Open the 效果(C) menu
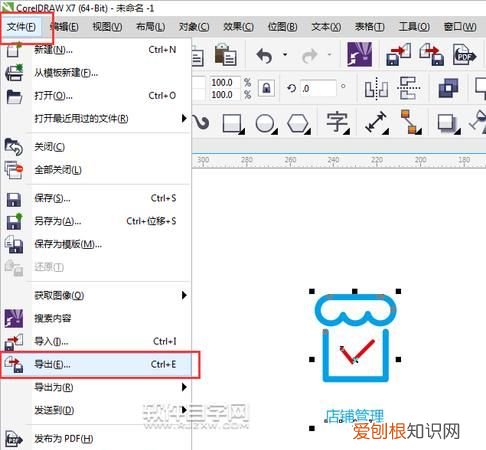486x450 pixels. coord(238,27)
